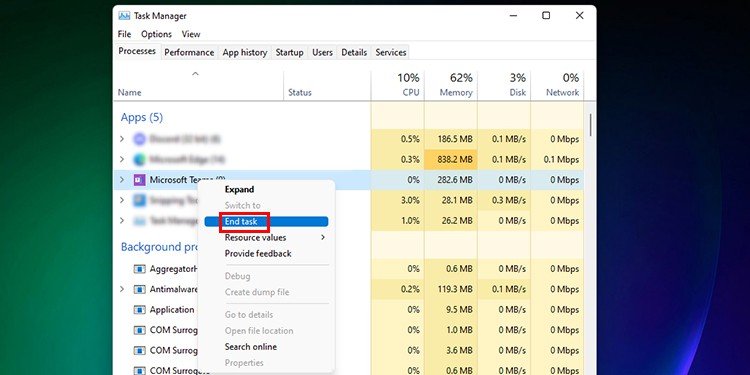
Task: Click the 9.5 MB memory cell
Action: pyautogui.click(x=451, y=310)
